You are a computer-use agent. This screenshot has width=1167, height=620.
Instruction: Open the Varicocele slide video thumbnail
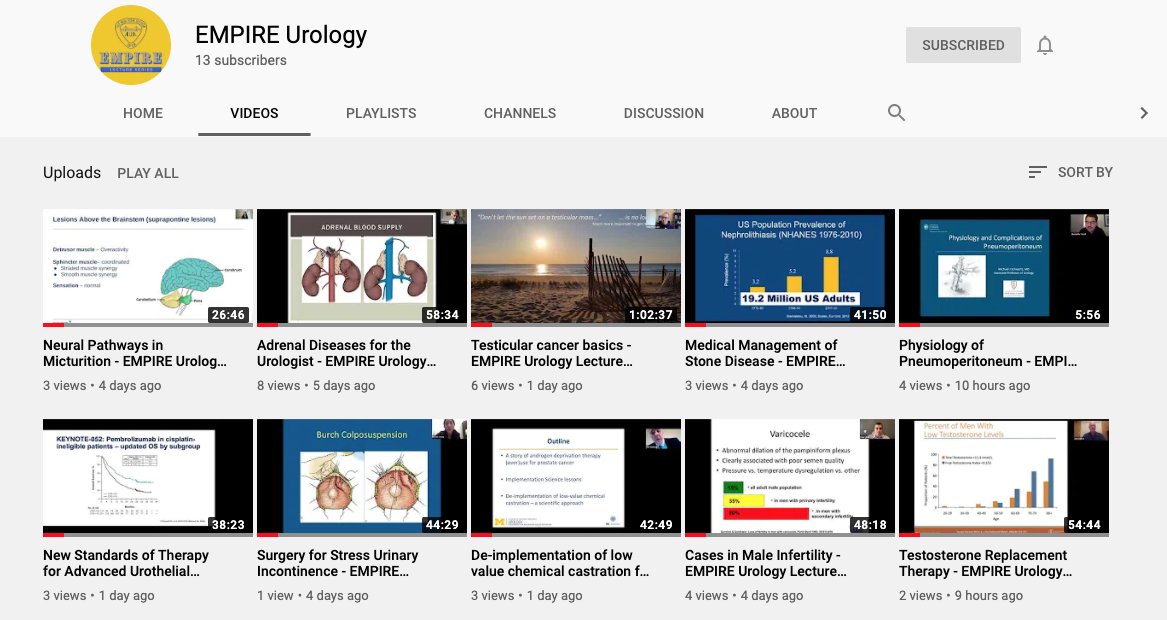[790, 478]
